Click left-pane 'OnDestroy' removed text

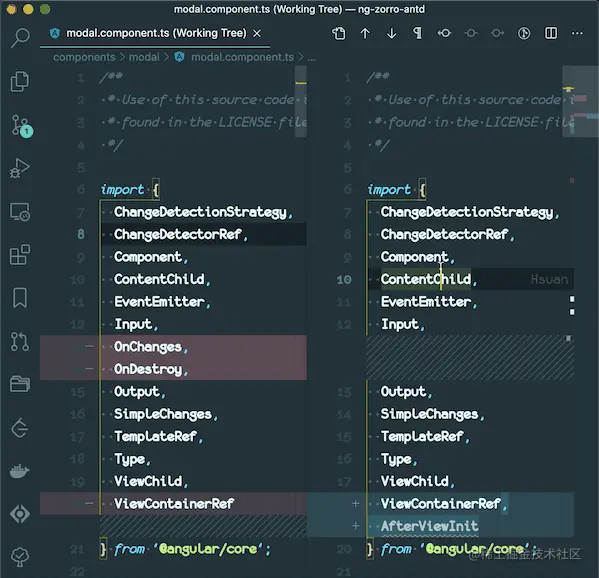147,369
